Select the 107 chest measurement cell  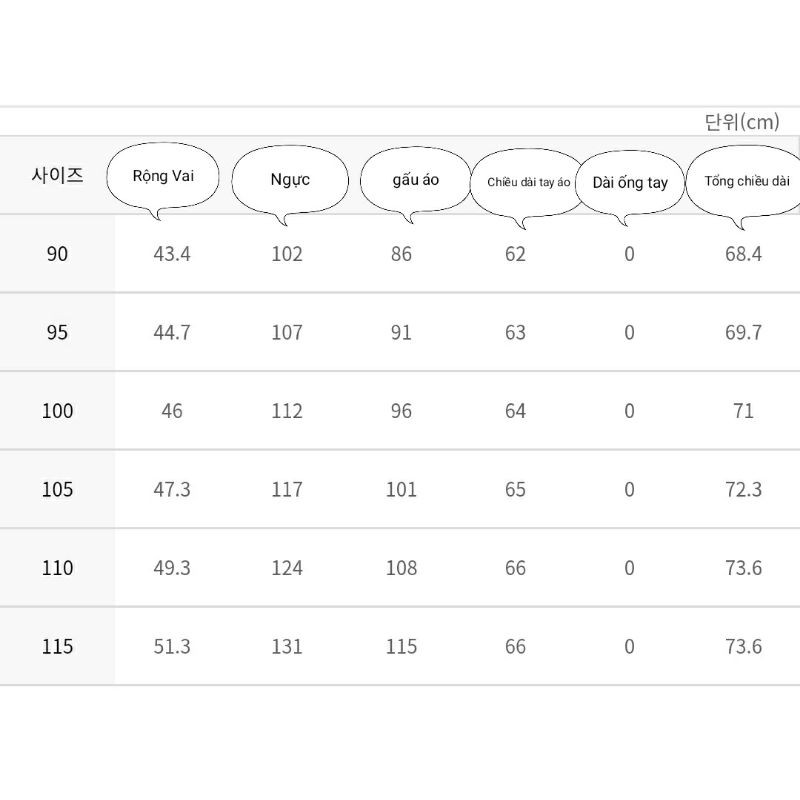[x=287, y=332]
